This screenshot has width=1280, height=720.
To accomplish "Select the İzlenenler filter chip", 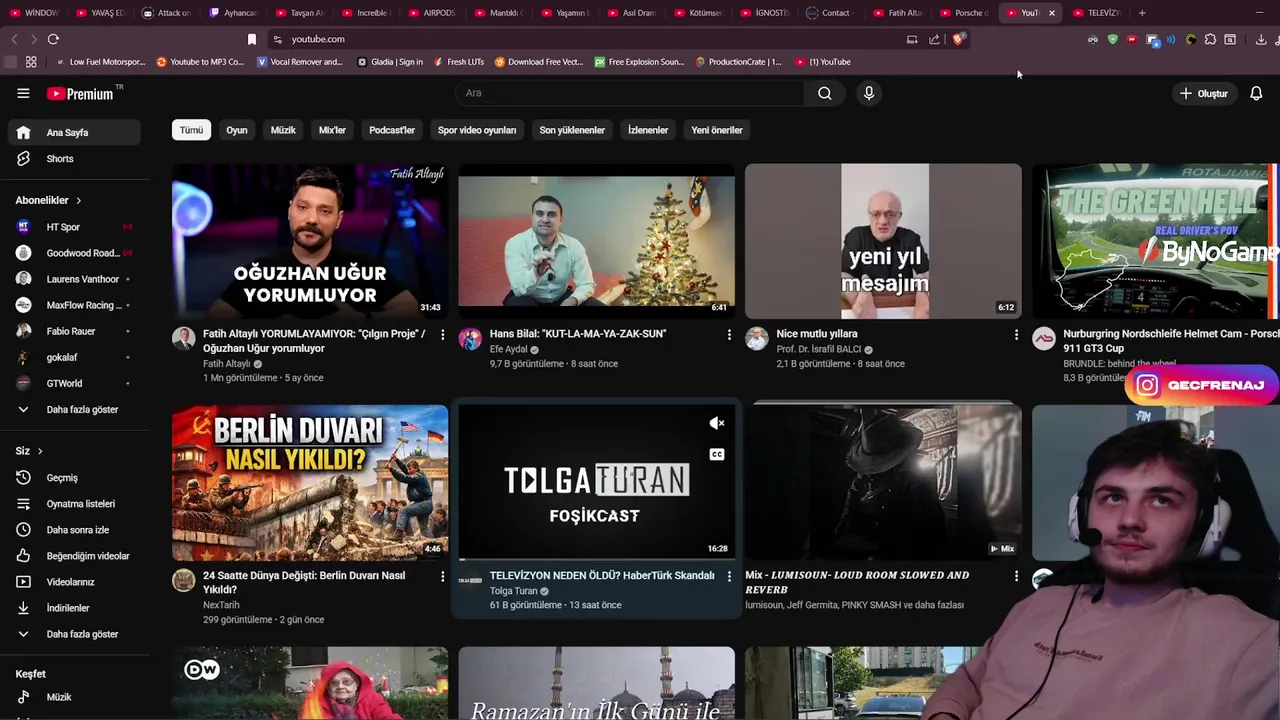I will pos(648,130).
